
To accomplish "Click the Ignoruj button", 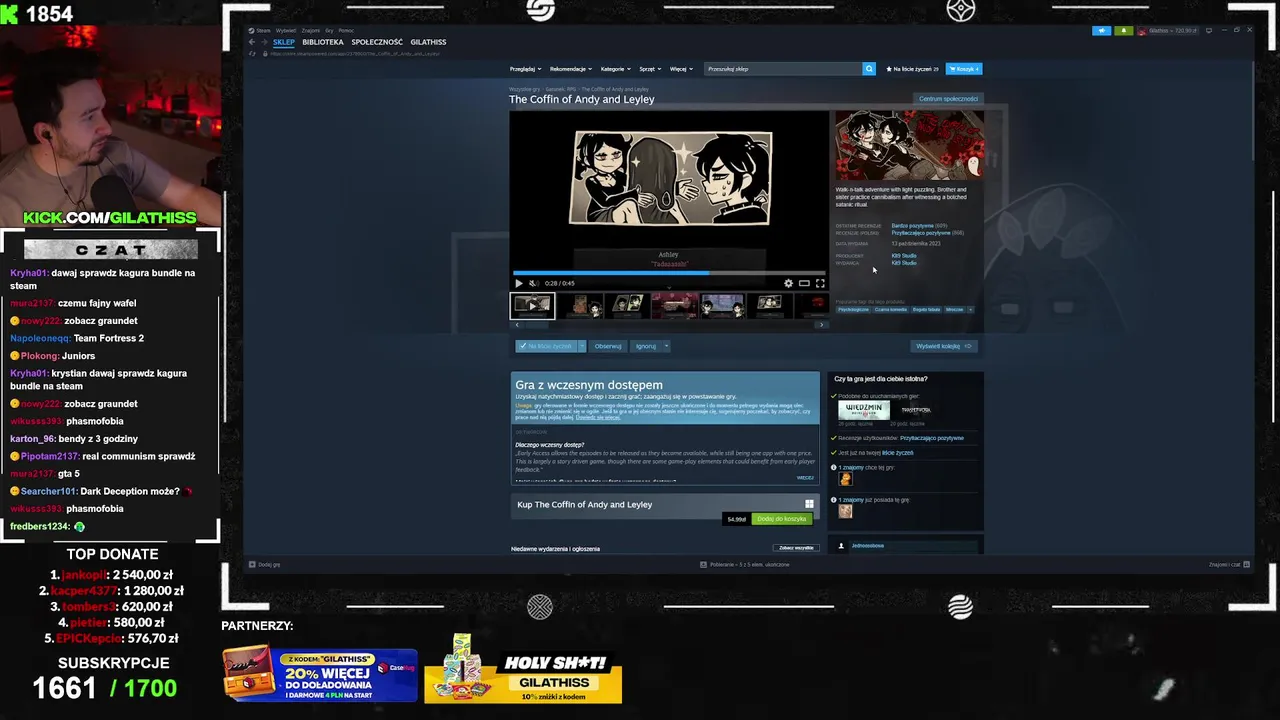I will pyautogui.click(x=646, y=346).
